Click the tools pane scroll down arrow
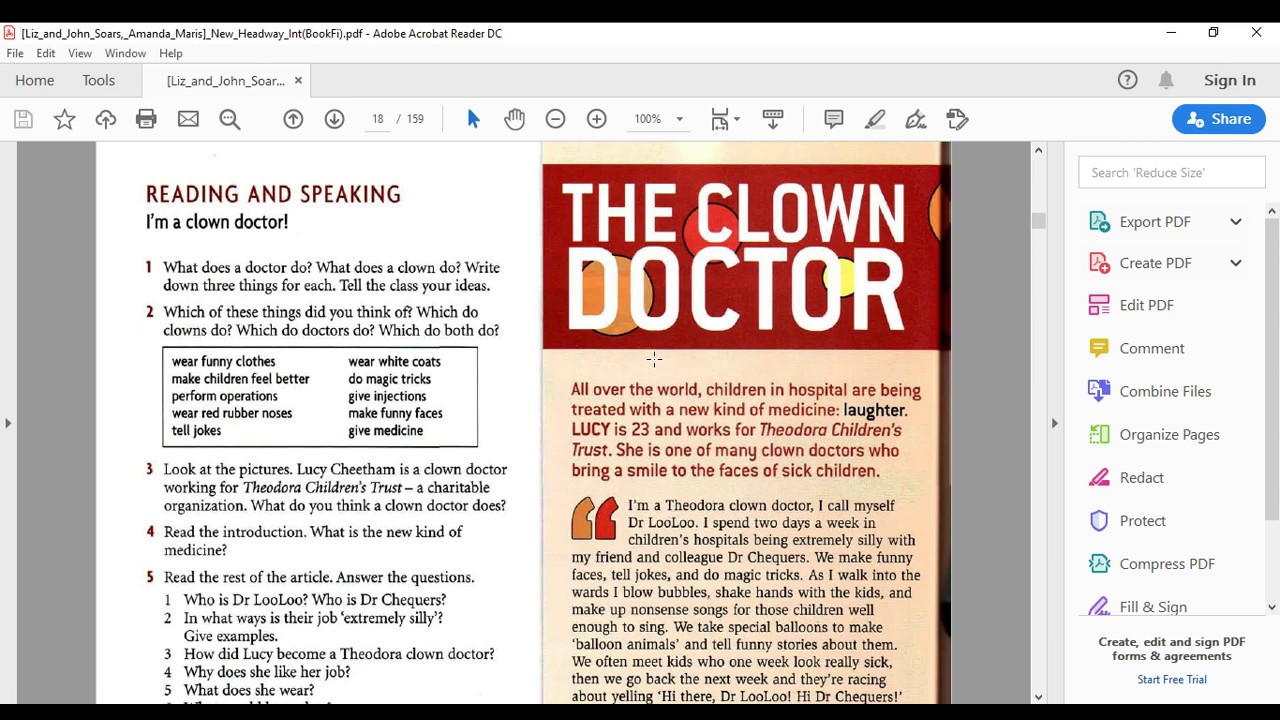 [1272, 606]
